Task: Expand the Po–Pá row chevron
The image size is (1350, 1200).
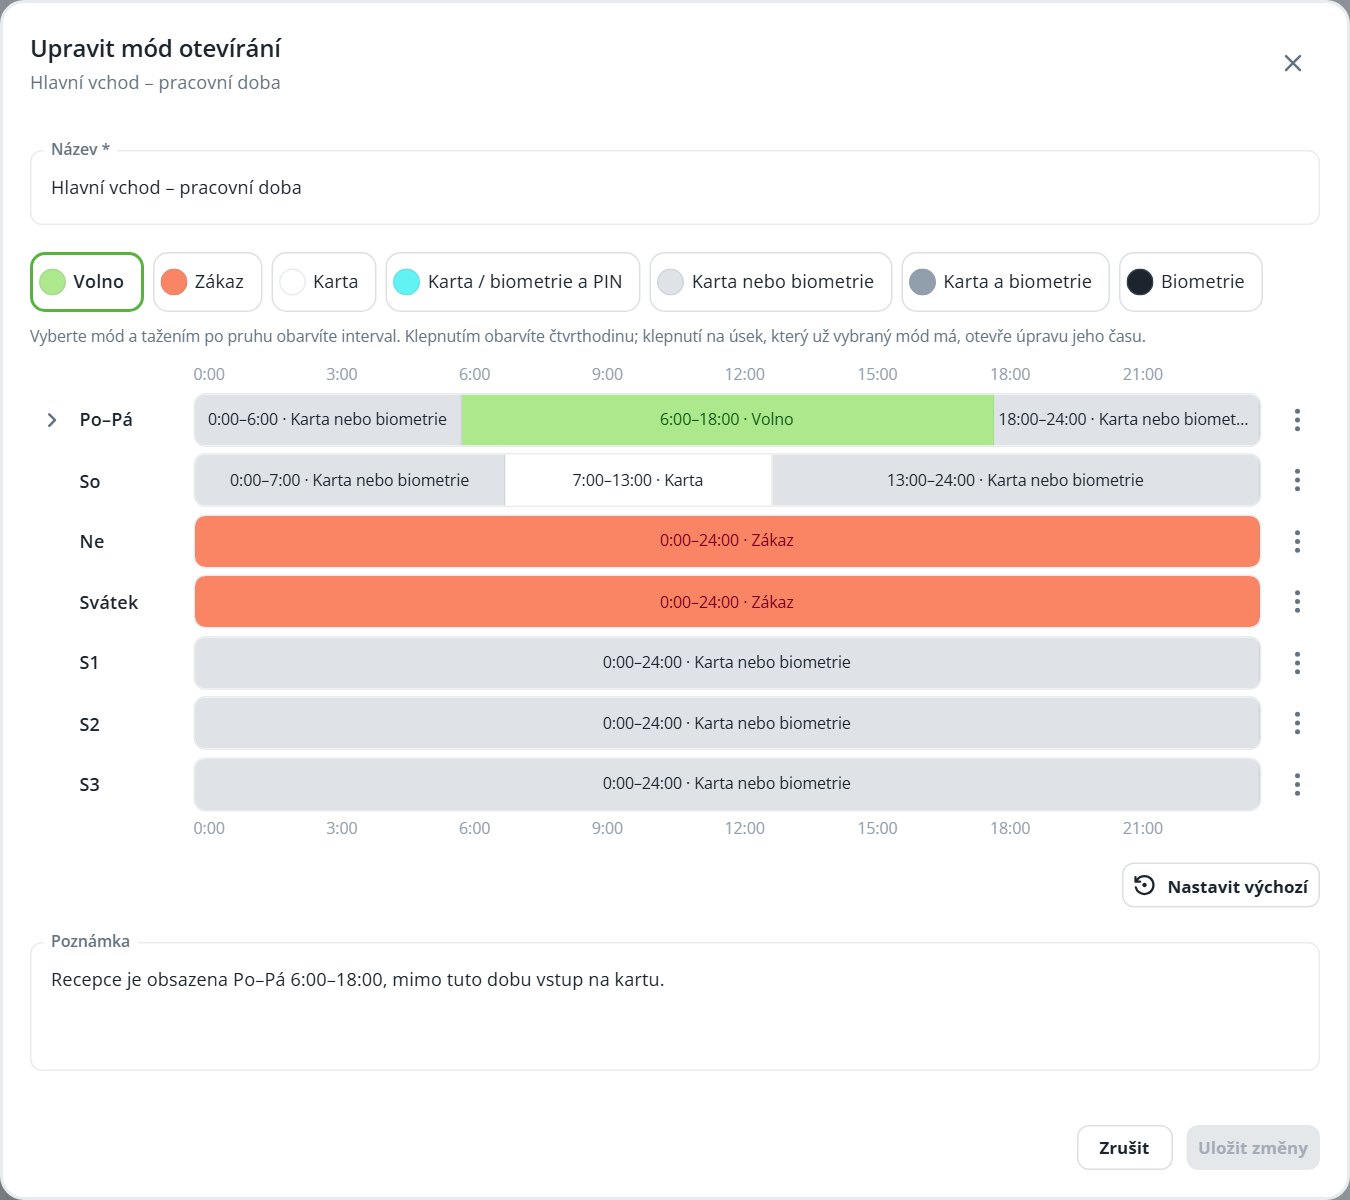Action: click(52, 420)
